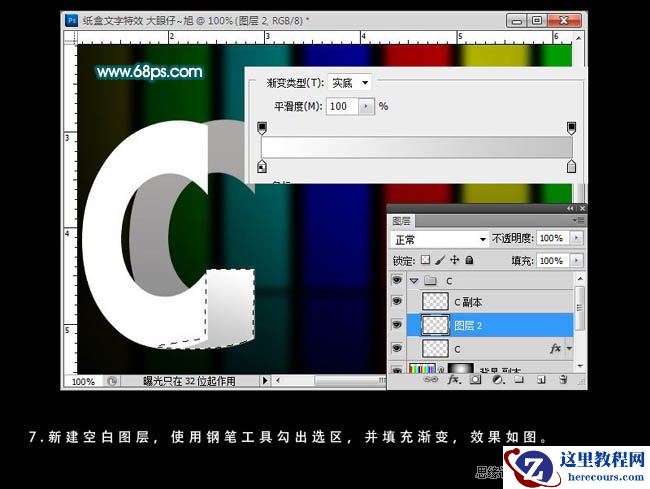Select left black opacity stop on gradient bar

point(262,128)
